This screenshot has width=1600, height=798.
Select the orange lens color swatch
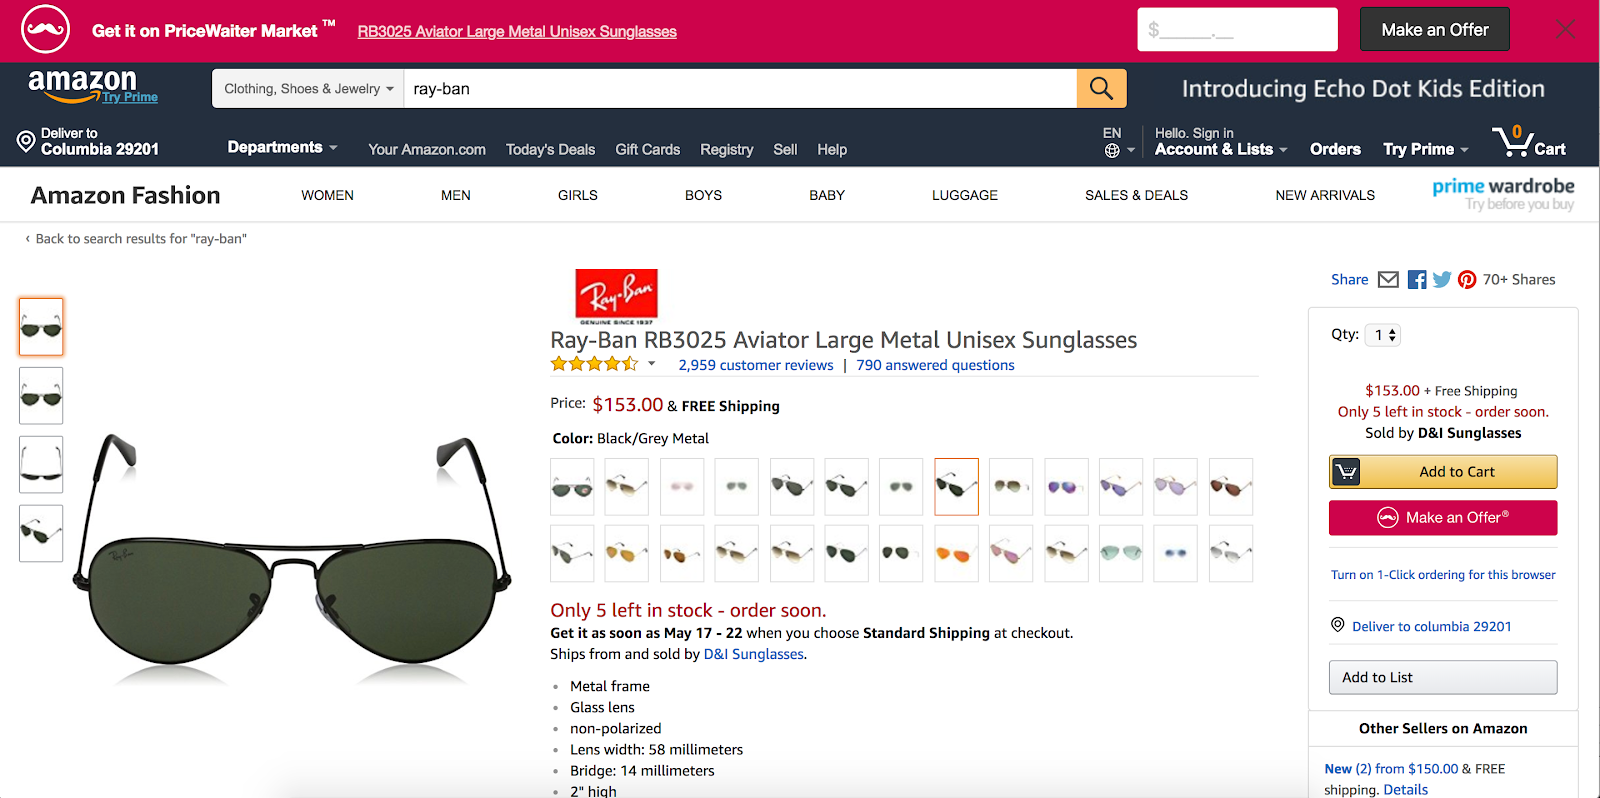956,554
